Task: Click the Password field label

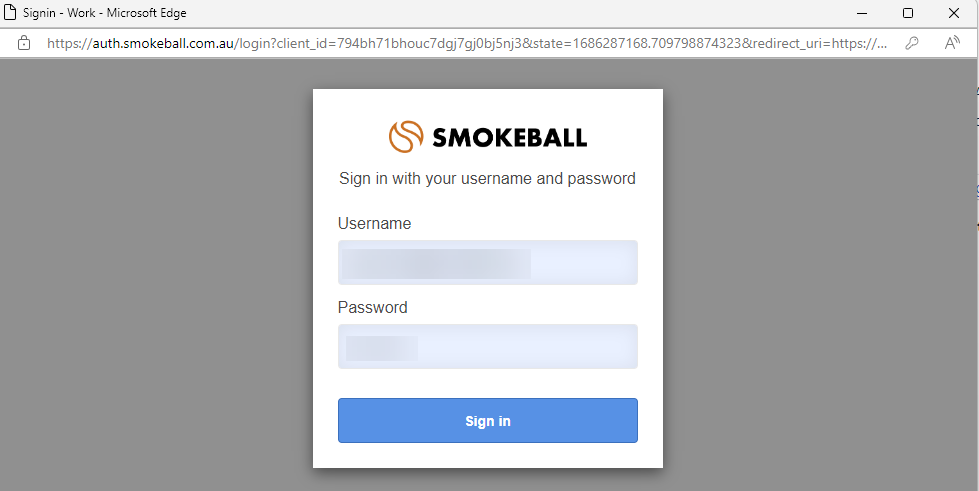Action: click(372, 308)
